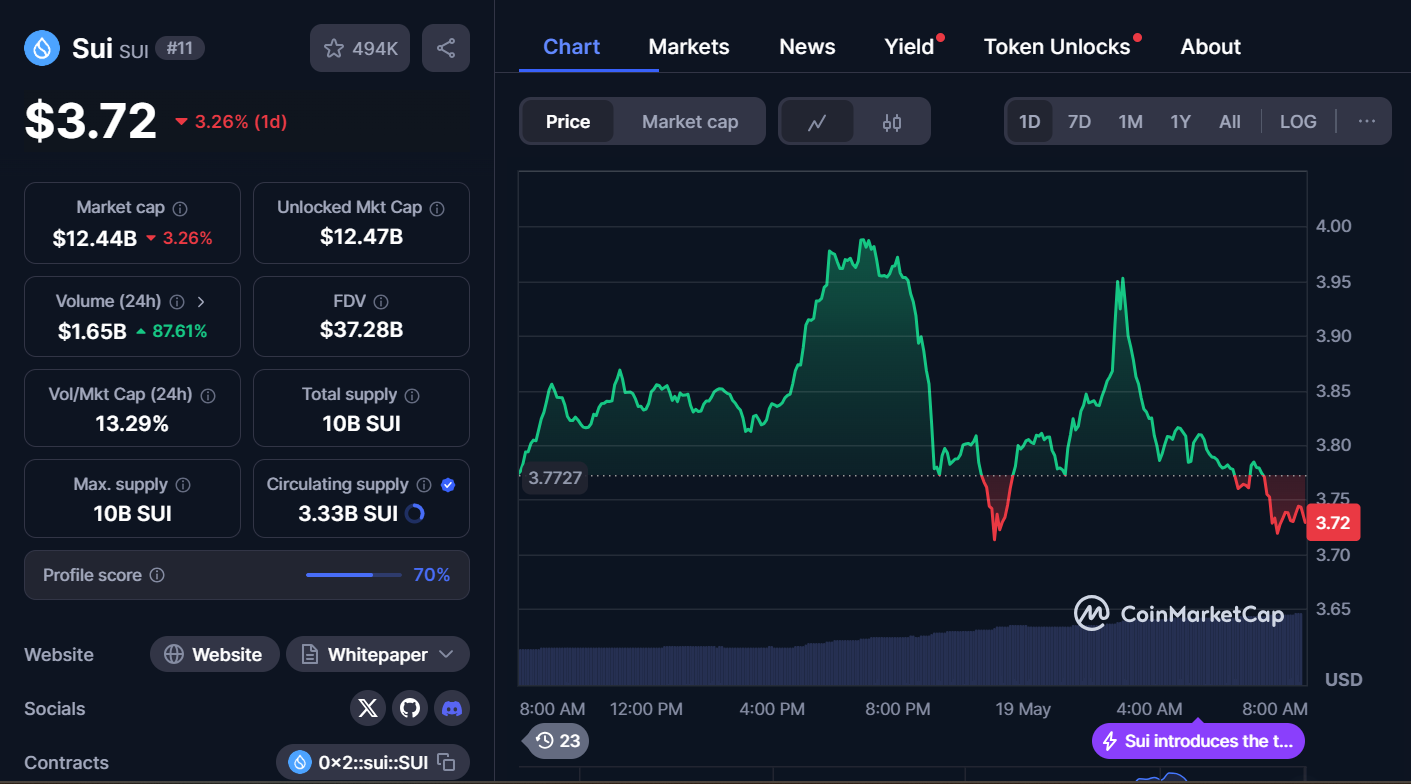The image size is (1411, 784).
Task: Open the chart more options ellipsis
Action: (1367, 122)
